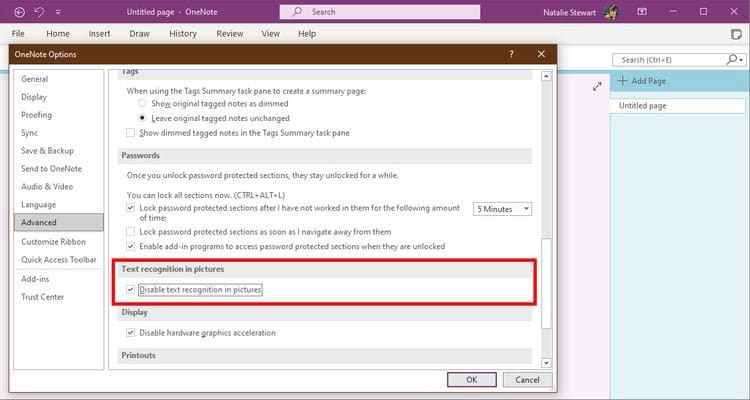This screenshot has width=750, height=400.
Task: Click Cancel in OneNote Options
Action: [x=527, y=379]
